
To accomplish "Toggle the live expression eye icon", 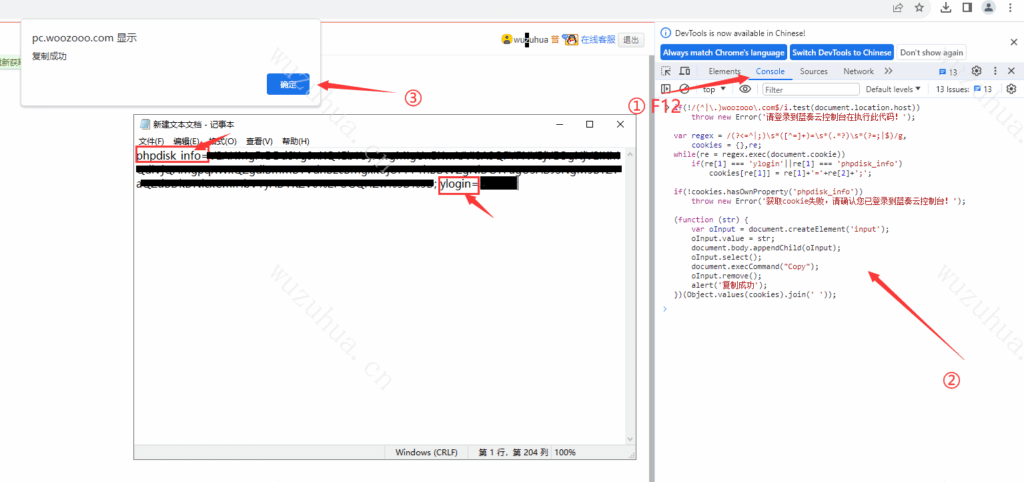I will [745, 89].
